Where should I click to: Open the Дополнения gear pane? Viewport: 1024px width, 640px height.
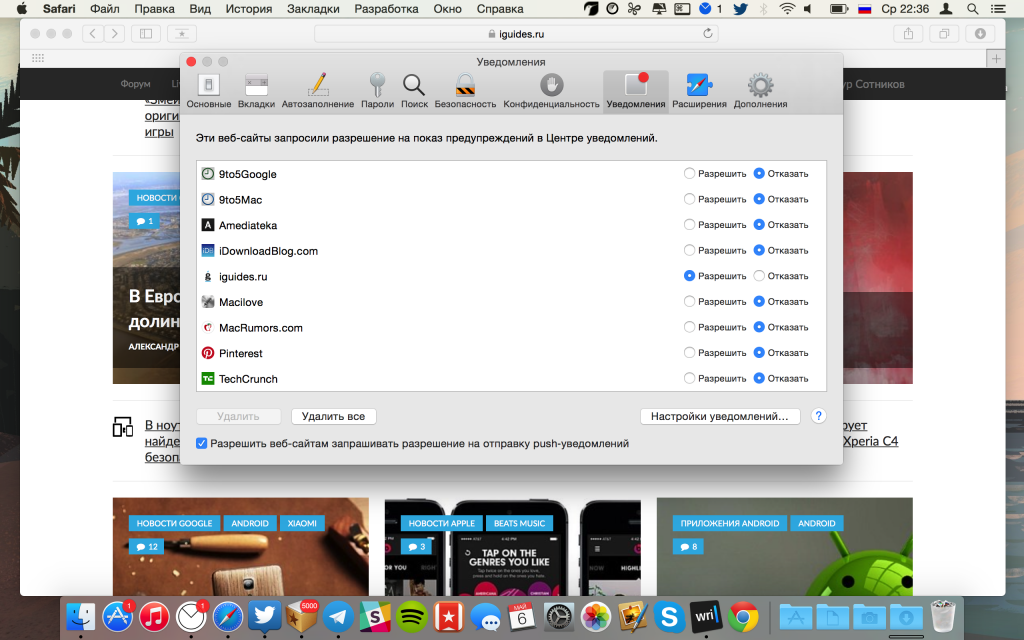pos(760,90)
